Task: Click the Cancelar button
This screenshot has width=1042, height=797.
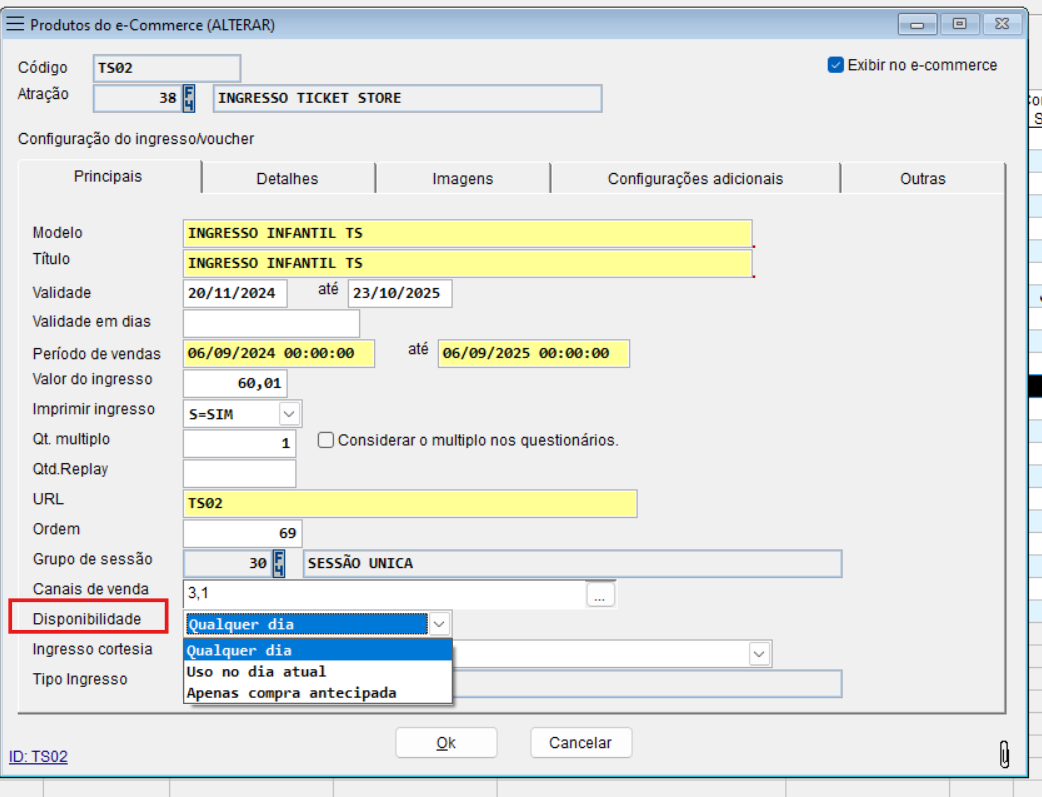Action: (580, 742)
